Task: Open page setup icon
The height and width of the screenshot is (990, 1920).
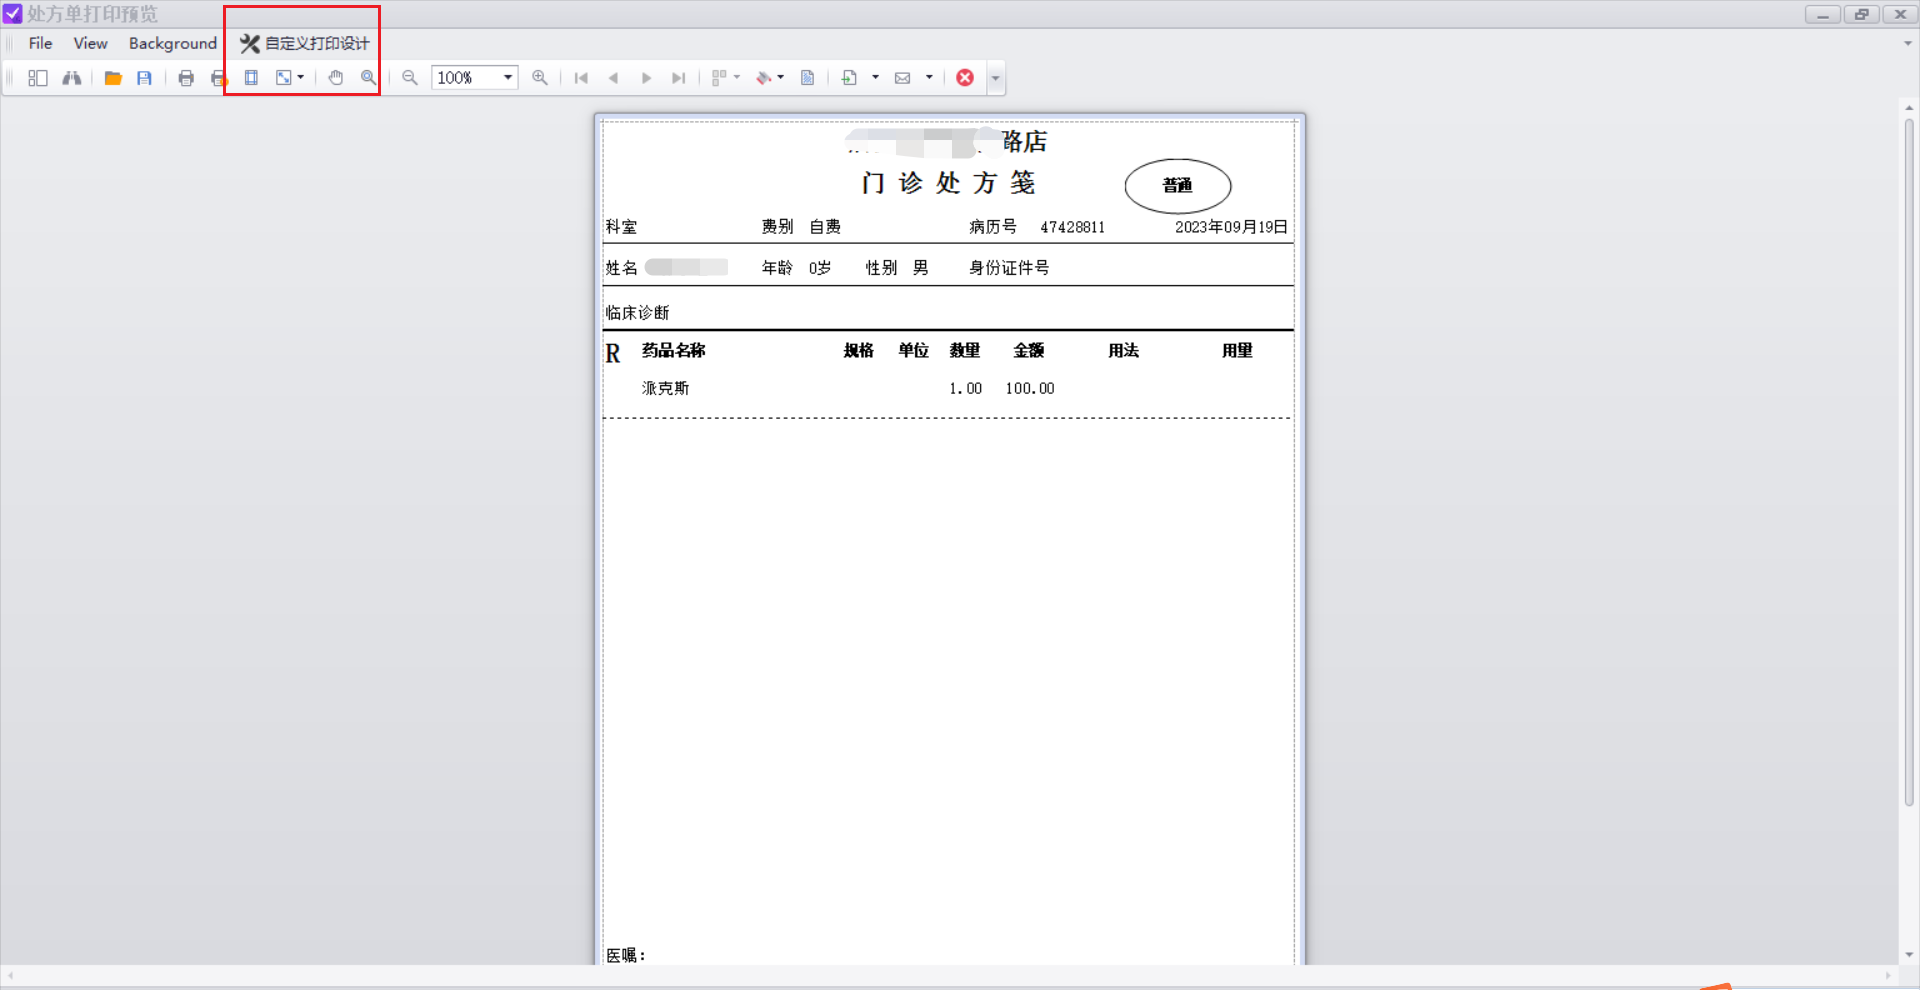Action: pos(252,78)
